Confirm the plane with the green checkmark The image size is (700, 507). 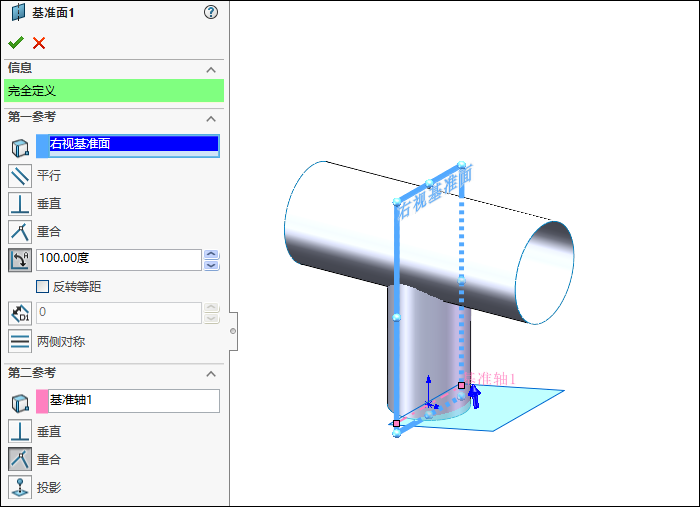click(x=16, y=43)
